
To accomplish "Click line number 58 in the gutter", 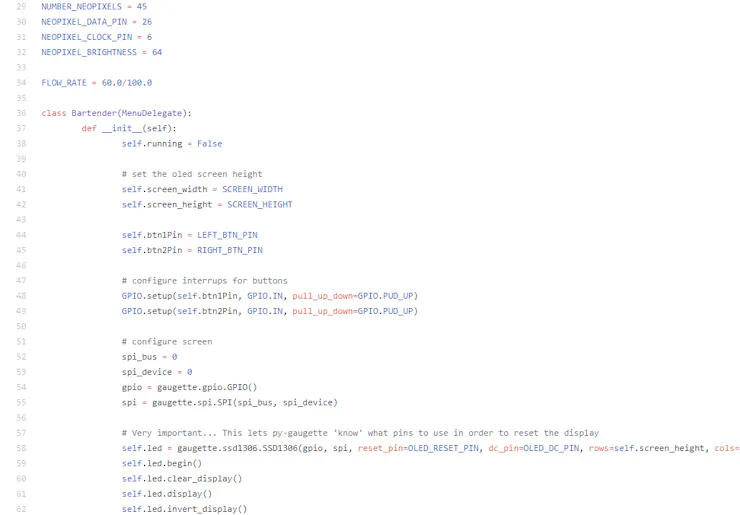I will pos(21,448).
